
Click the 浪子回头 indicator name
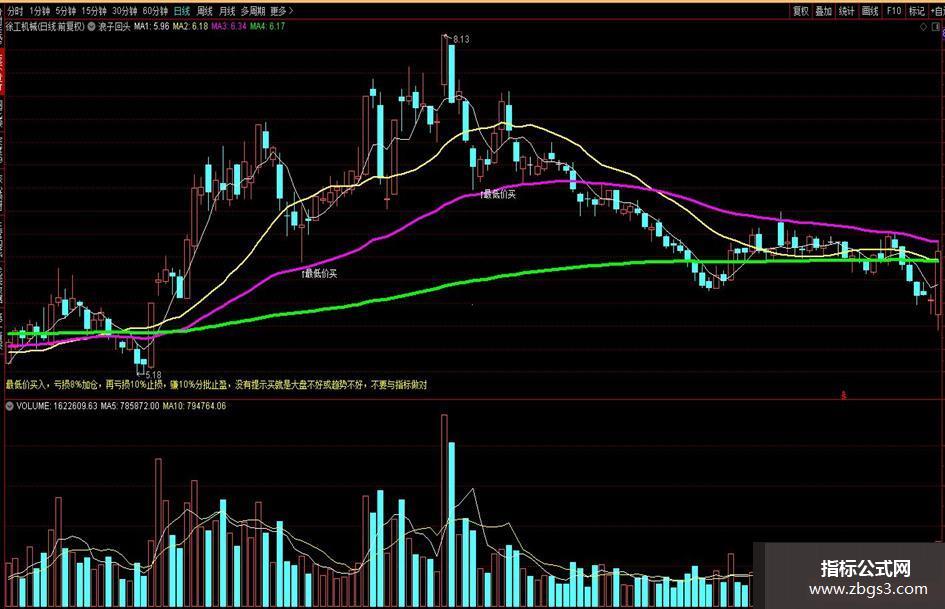pyautogui.click(x=114, y=27)
